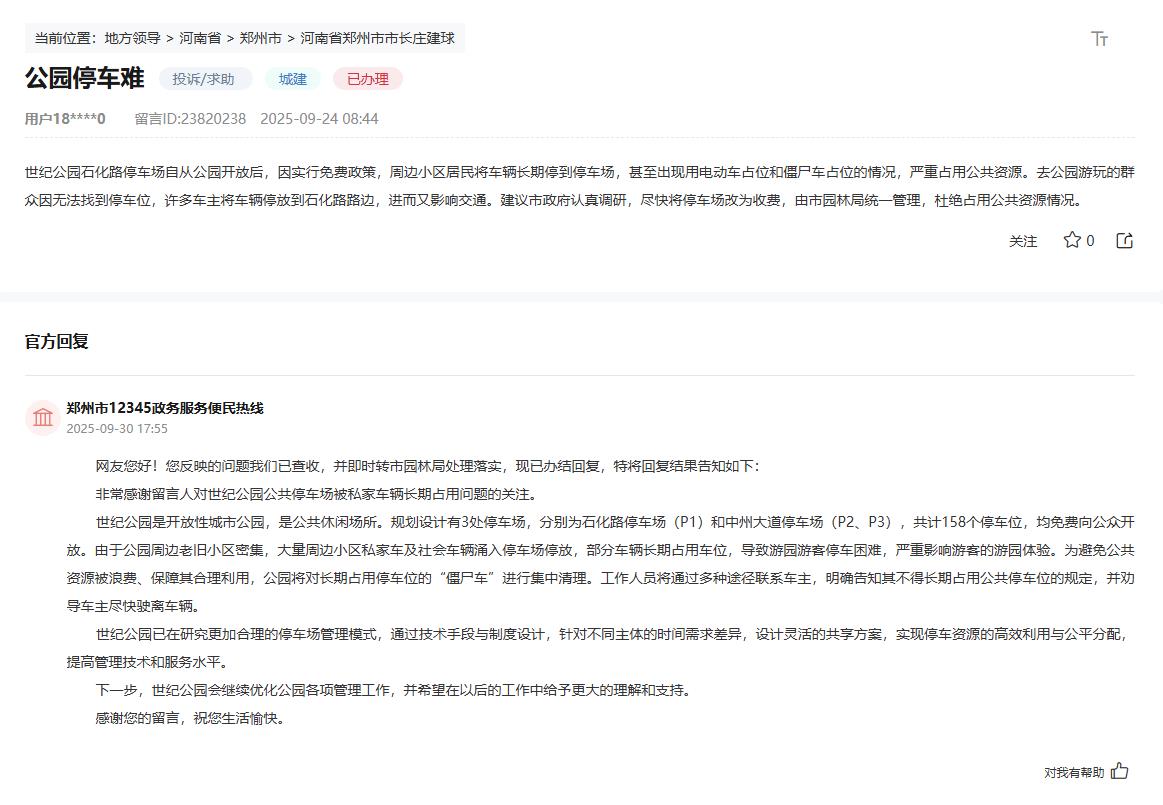Open the 投诉/求助 tag
This screenshot has width=1163, height=805.
pyautogui.click(x=205, y=78)
